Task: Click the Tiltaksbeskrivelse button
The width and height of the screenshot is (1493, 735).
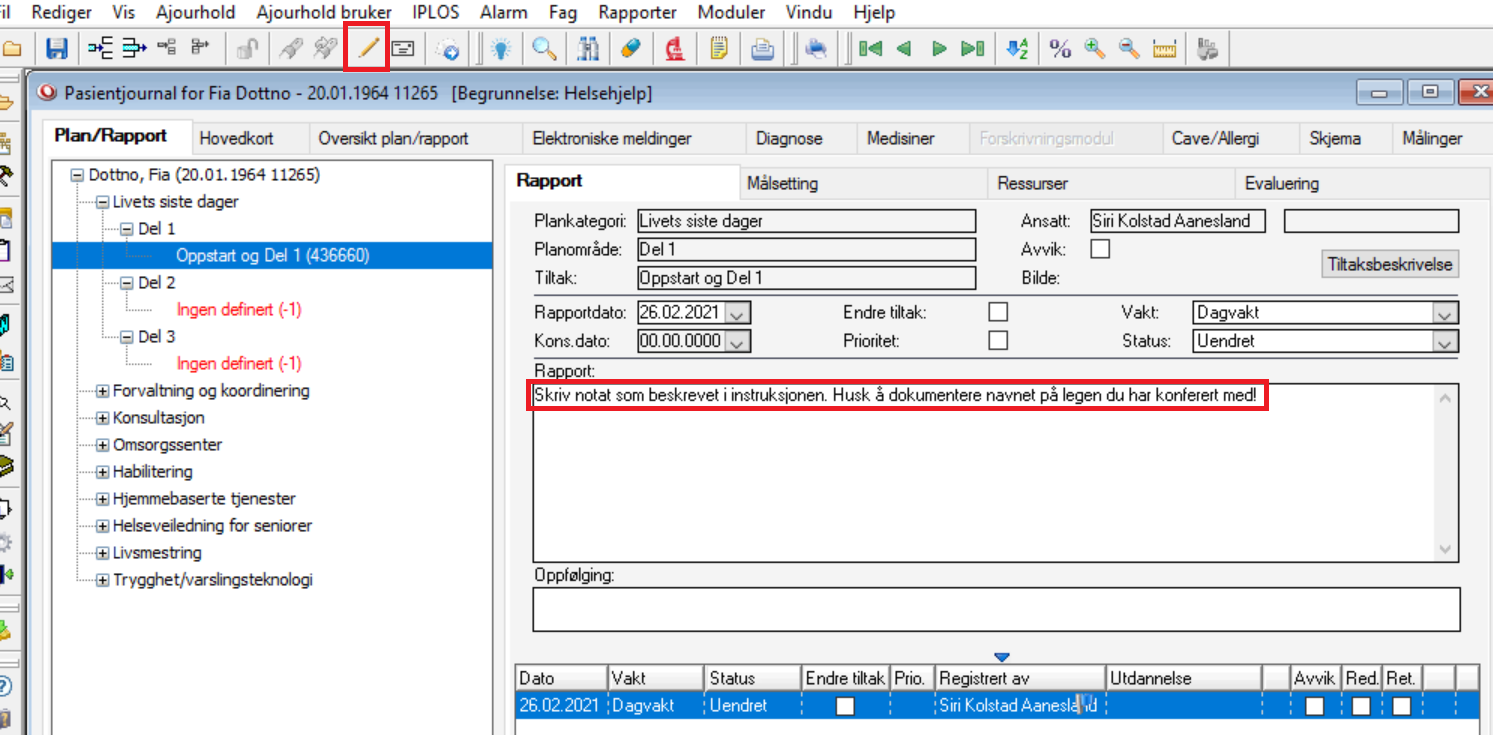Action: [1389, 265]
